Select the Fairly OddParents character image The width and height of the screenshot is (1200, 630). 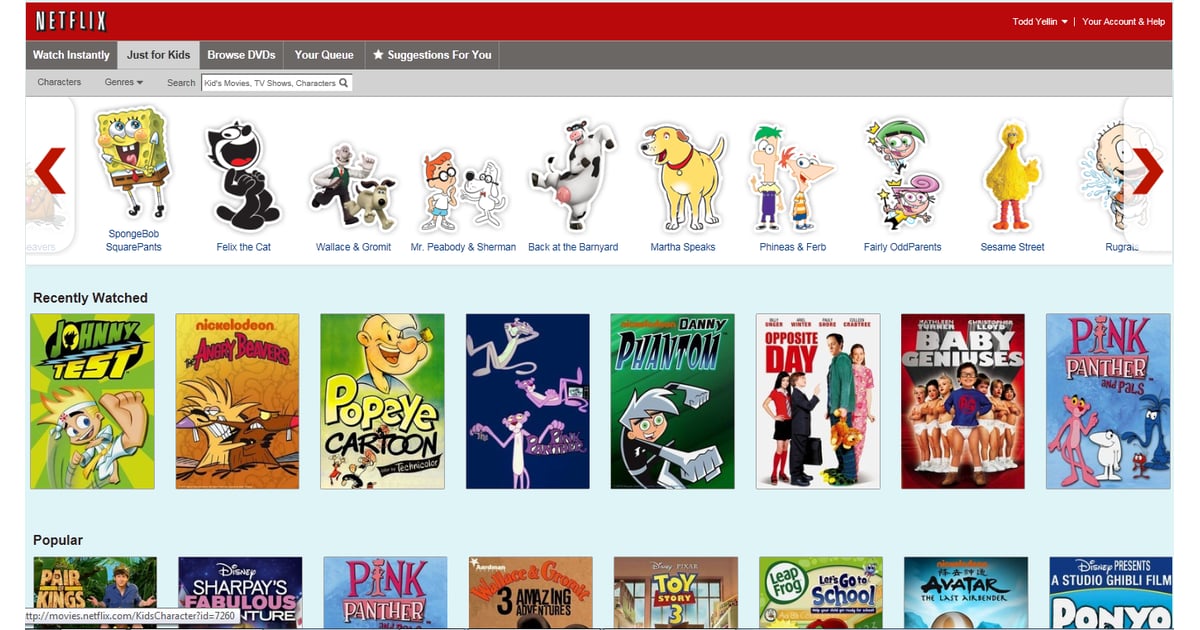click(902, 173)
